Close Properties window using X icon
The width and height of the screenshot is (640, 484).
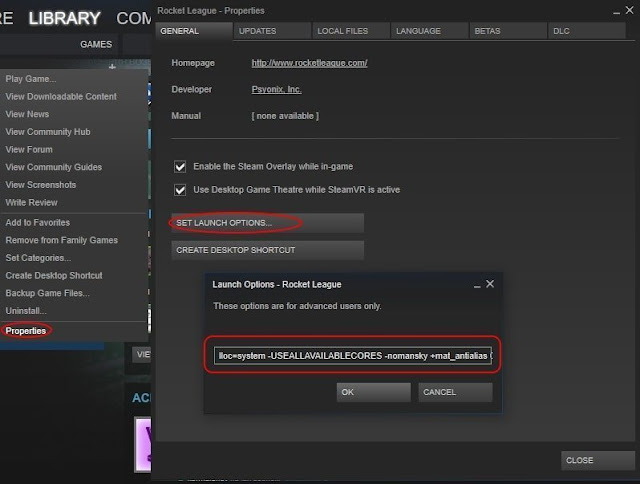629,10
